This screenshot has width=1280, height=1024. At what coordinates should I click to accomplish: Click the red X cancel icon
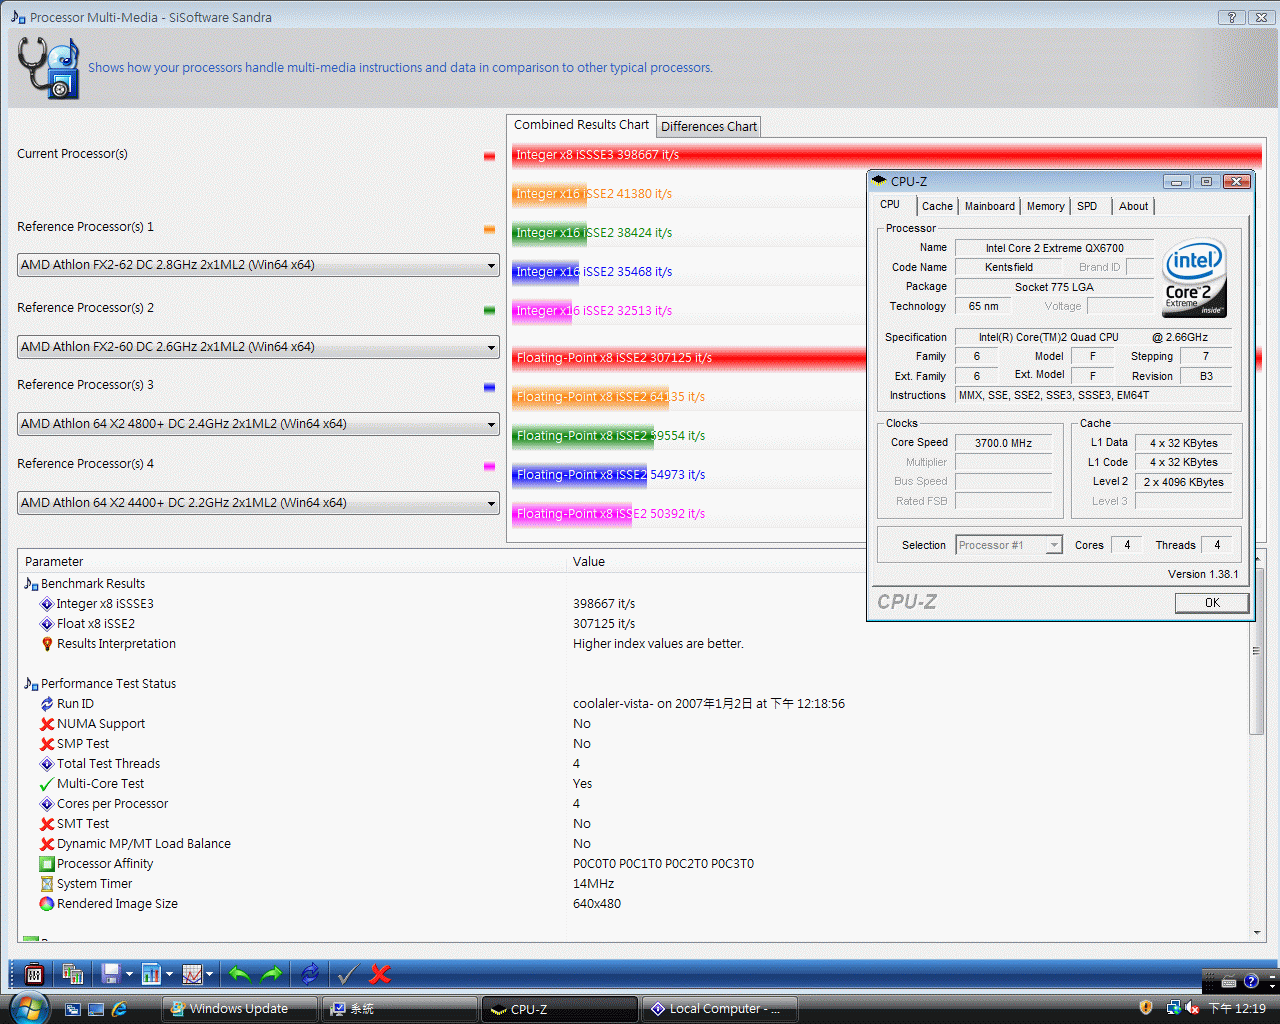click(380, 974)
